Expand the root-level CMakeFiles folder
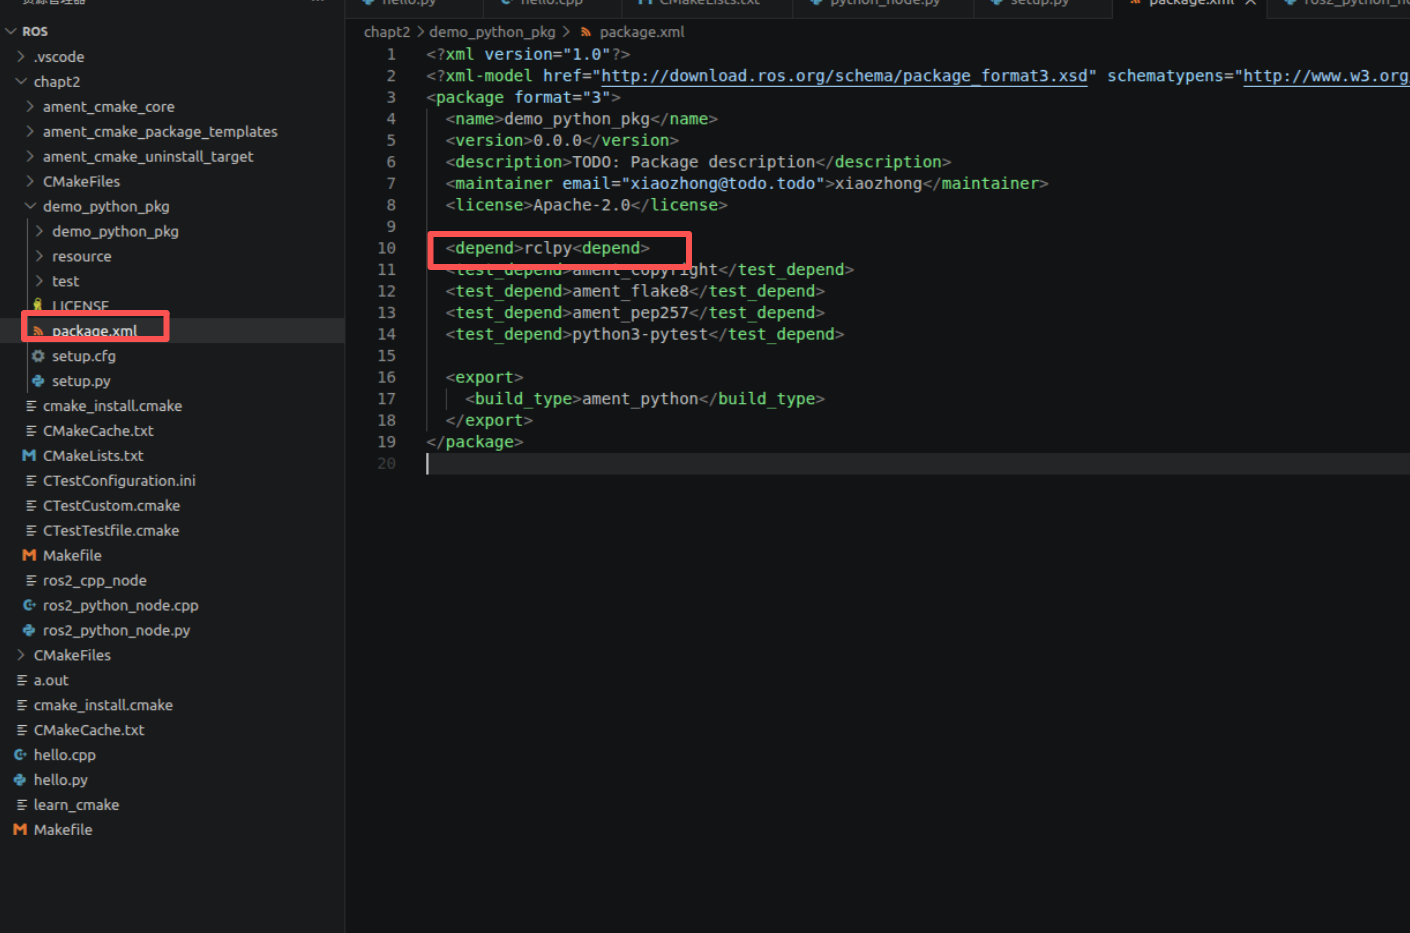 point(21,656)
